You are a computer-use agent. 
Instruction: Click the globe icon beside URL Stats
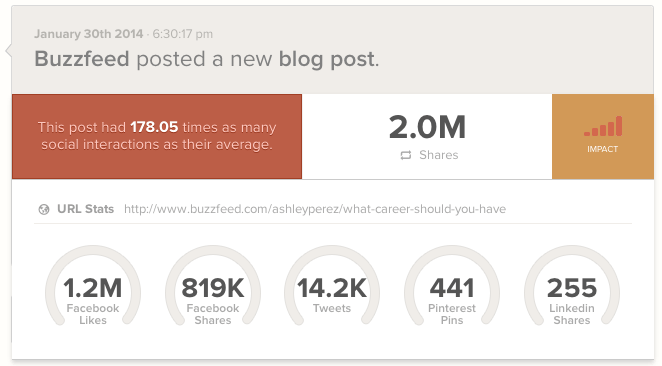44,209
